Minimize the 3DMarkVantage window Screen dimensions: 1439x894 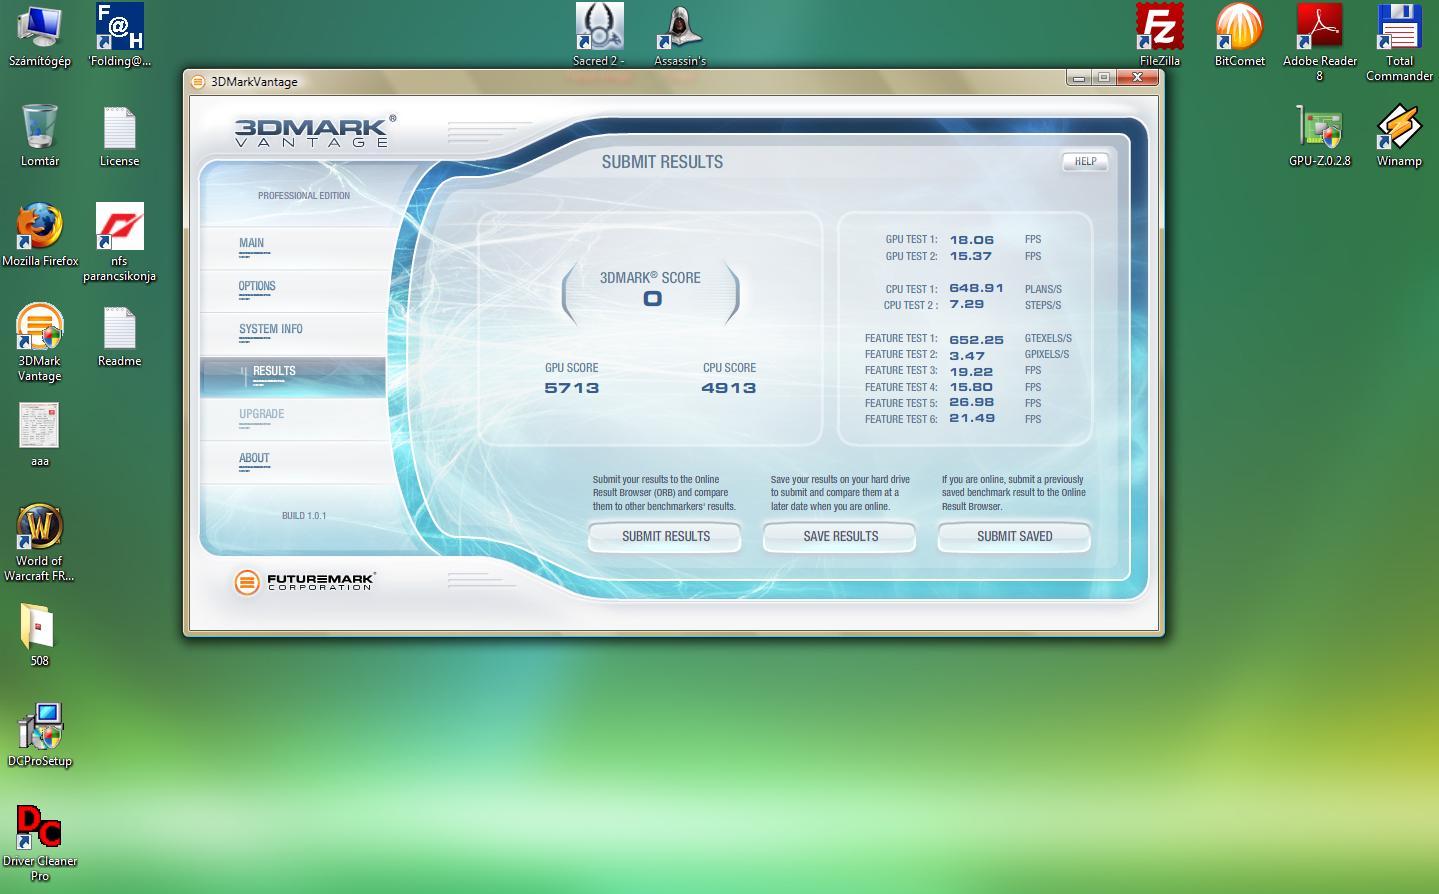pos(1079,78)
